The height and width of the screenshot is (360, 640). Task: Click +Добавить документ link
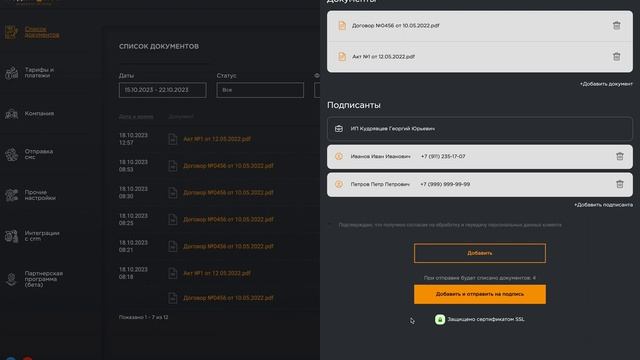pyautogui.click(x=606, y=84)
